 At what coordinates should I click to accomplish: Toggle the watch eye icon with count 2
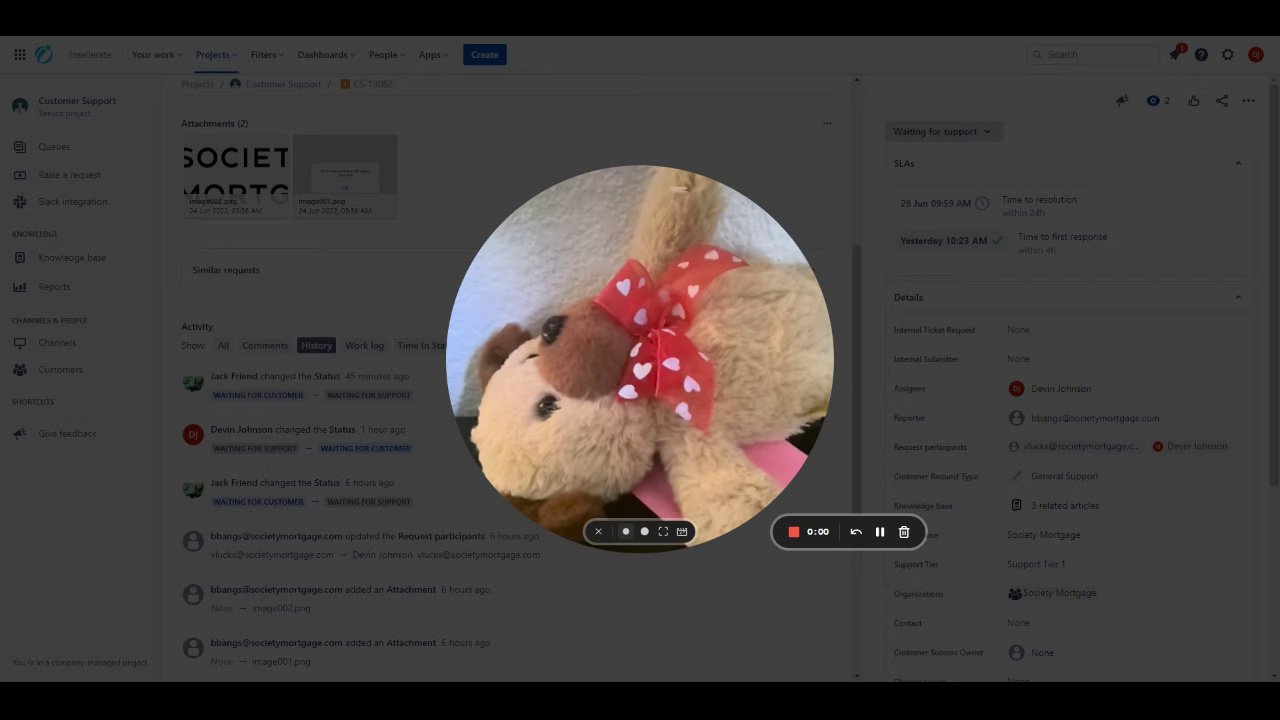pyautogui.click(x=1158, y=101)
